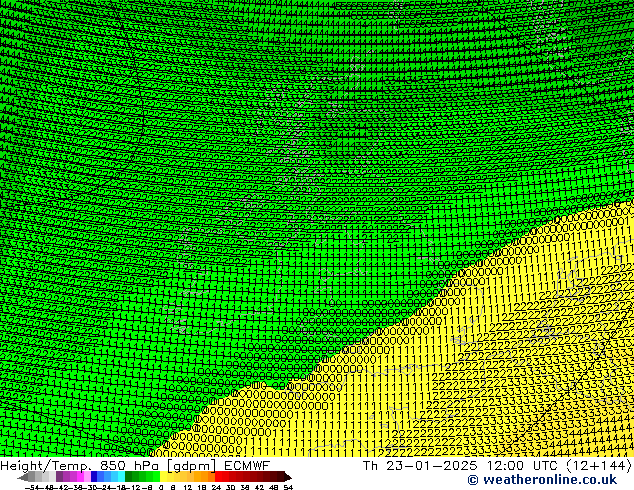Click the bright red swatch above 24 in legend
This screenshot has width=634, height=490.
pos(218,476)
